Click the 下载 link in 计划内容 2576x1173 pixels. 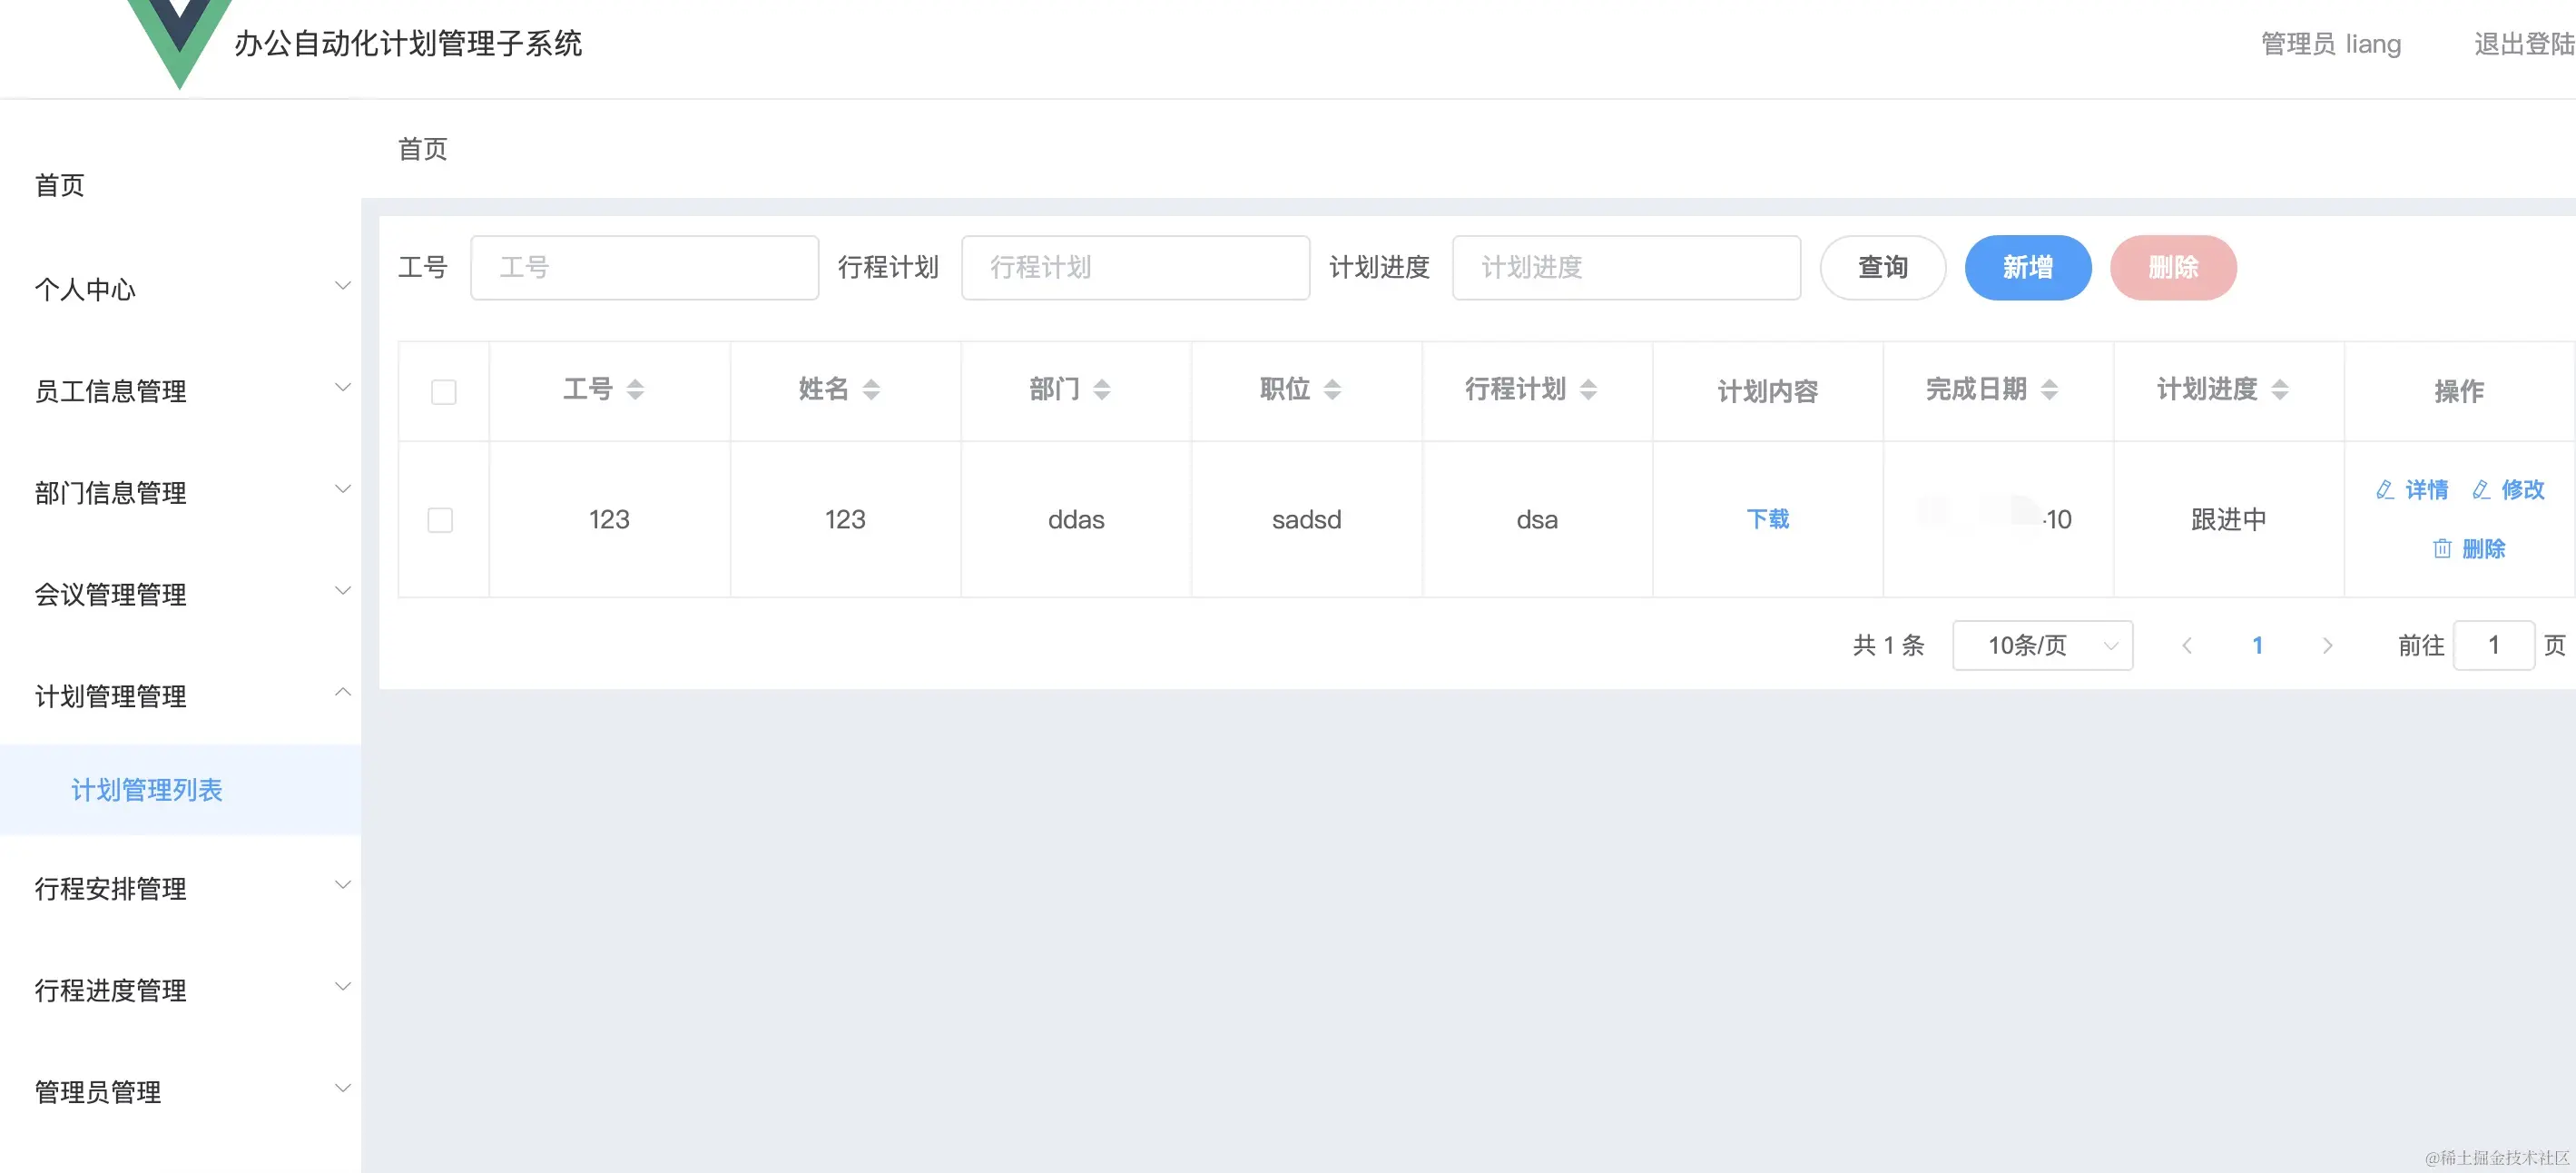(x=1767, y=519)
